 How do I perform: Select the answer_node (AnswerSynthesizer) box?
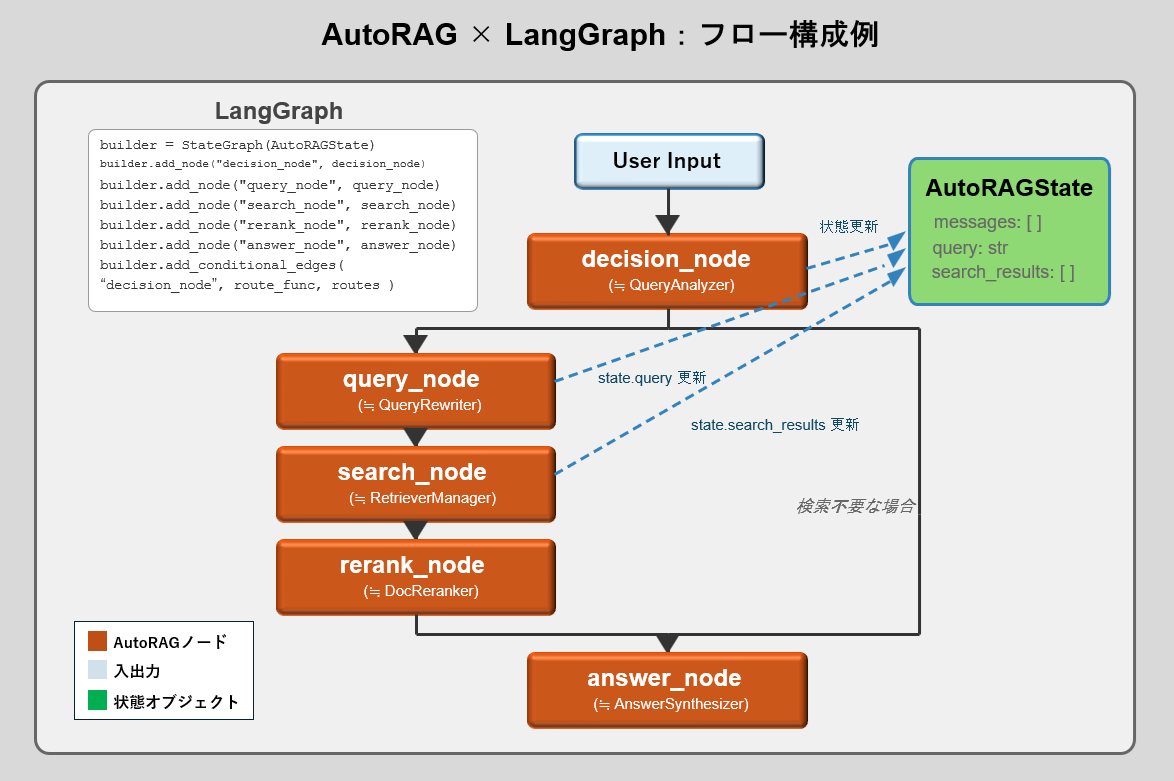tap(666, 689)
